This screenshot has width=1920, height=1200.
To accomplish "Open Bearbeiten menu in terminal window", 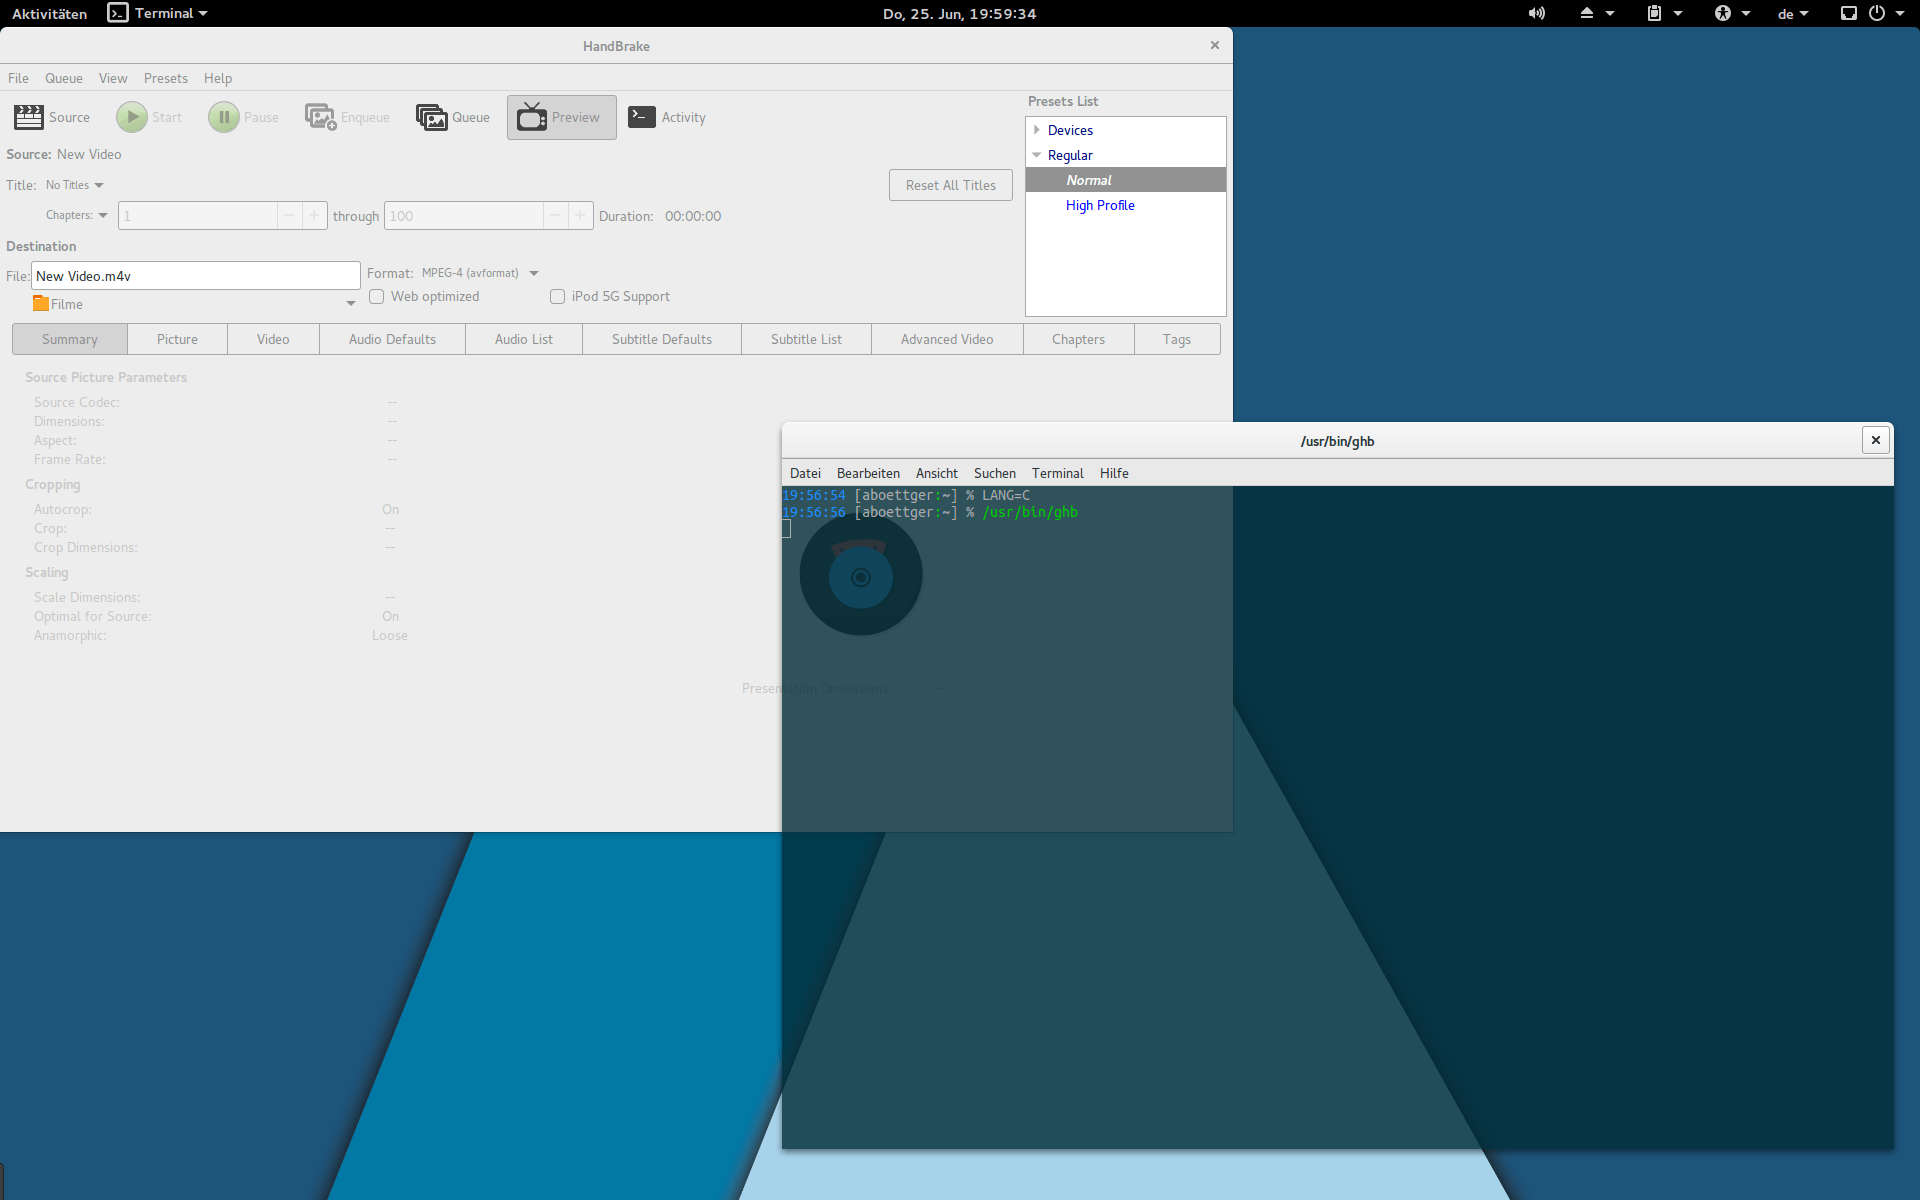I will (868, 473).
